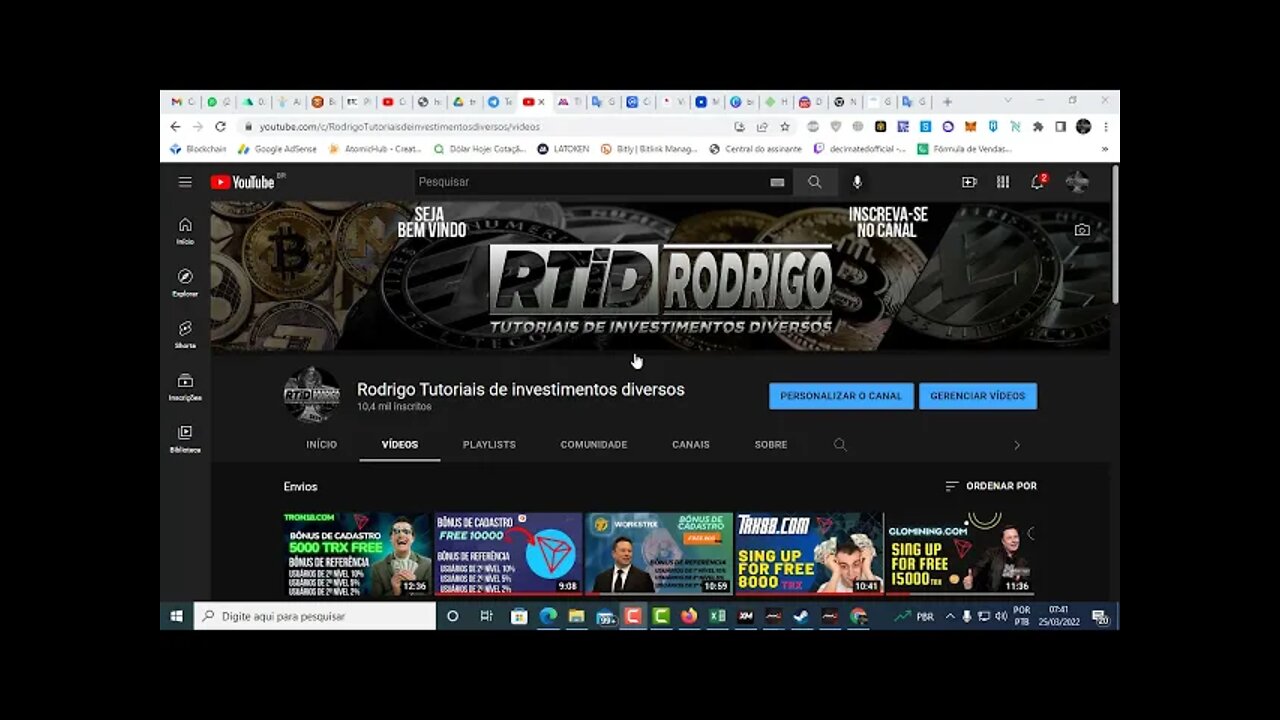Open Início in the left sidebar
The height and width of the screenshot is (720, 1280).
point(185,231)
